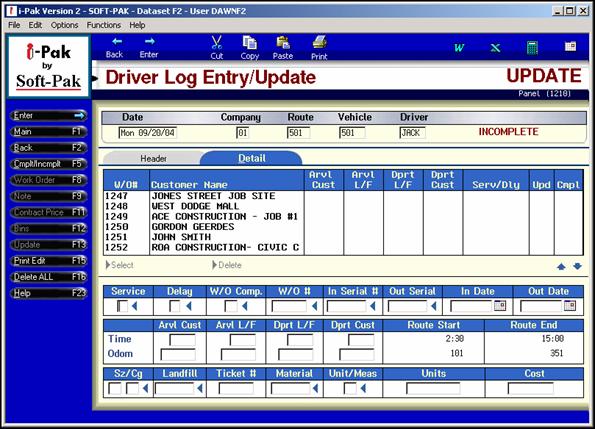Click the Company input field
Viewport: 595px width, 429px height.
[x=243, y=133]
